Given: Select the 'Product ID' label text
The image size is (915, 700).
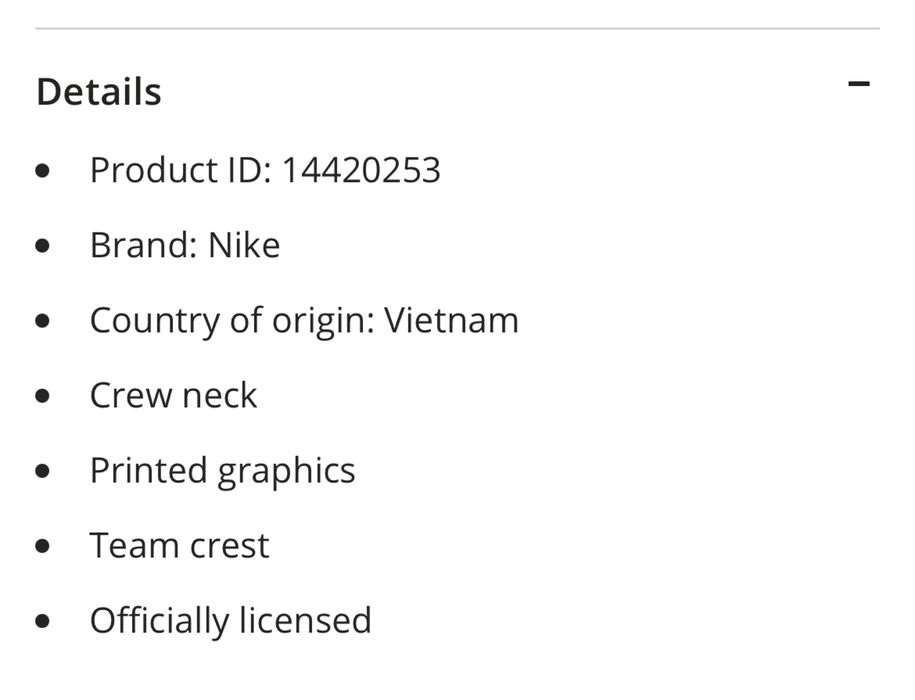Looking at the screenshot, I should tap(176, 170).
